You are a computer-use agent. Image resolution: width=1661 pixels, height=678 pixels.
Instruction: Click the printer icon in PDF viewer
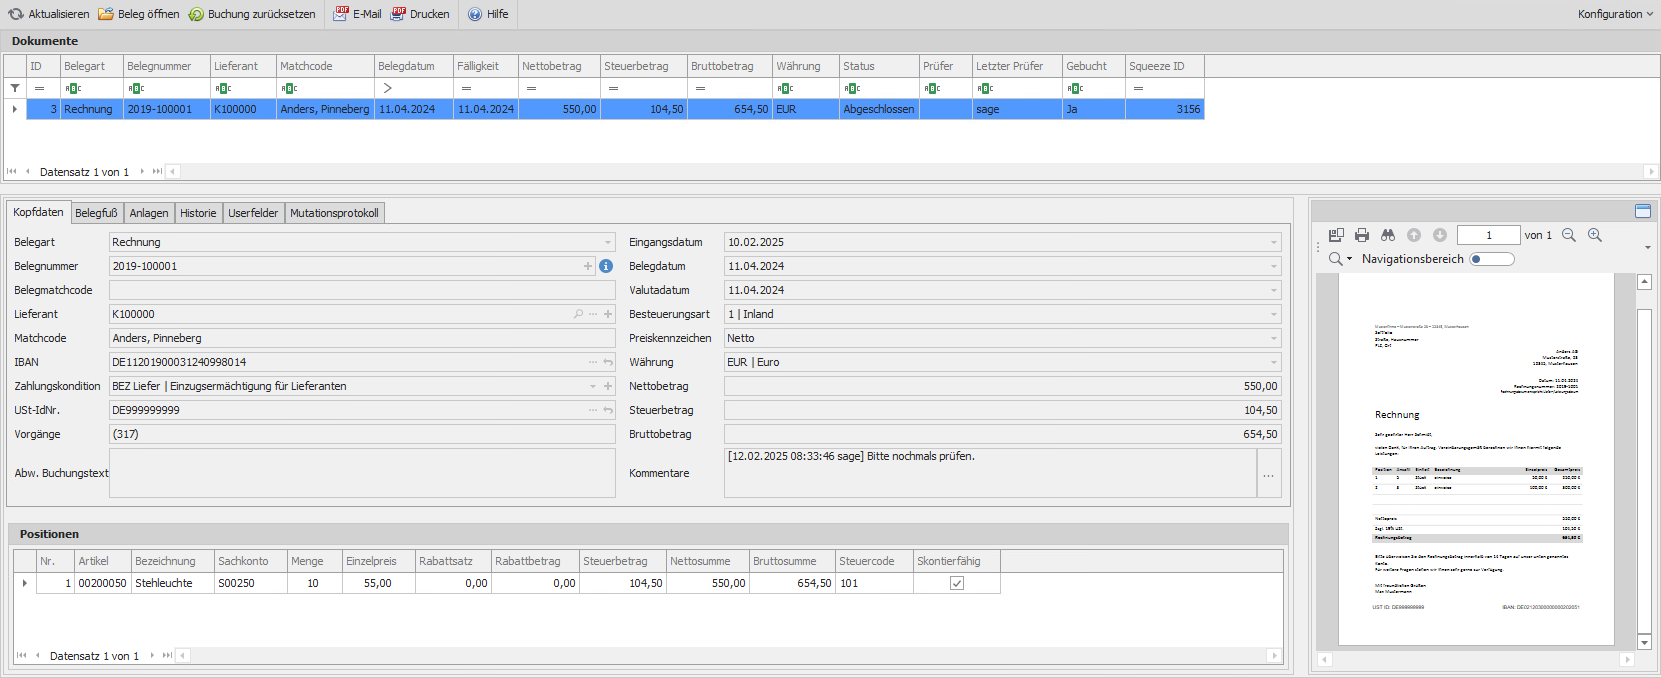(x=1361, y=235)
